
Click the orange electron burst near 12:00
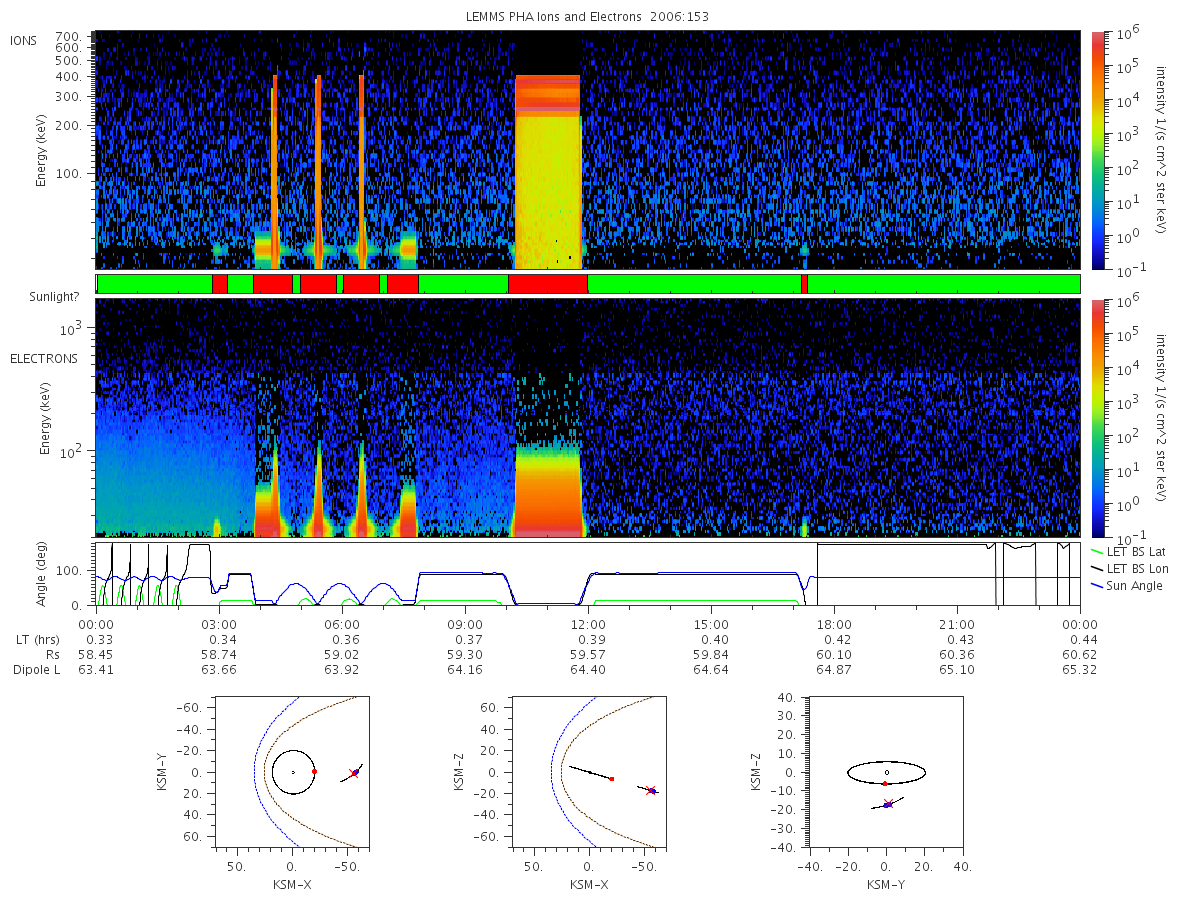tap(547, 492)
